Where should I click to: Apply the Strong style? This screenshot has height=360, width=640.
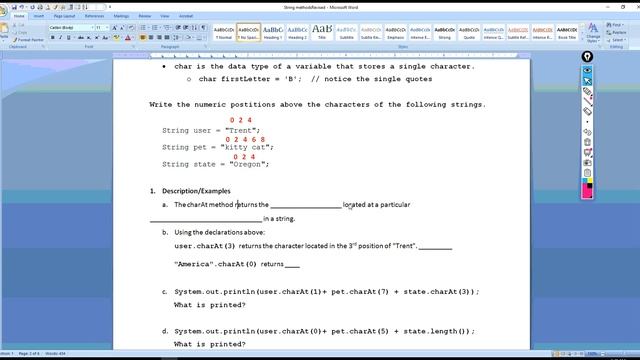(444, 32)
